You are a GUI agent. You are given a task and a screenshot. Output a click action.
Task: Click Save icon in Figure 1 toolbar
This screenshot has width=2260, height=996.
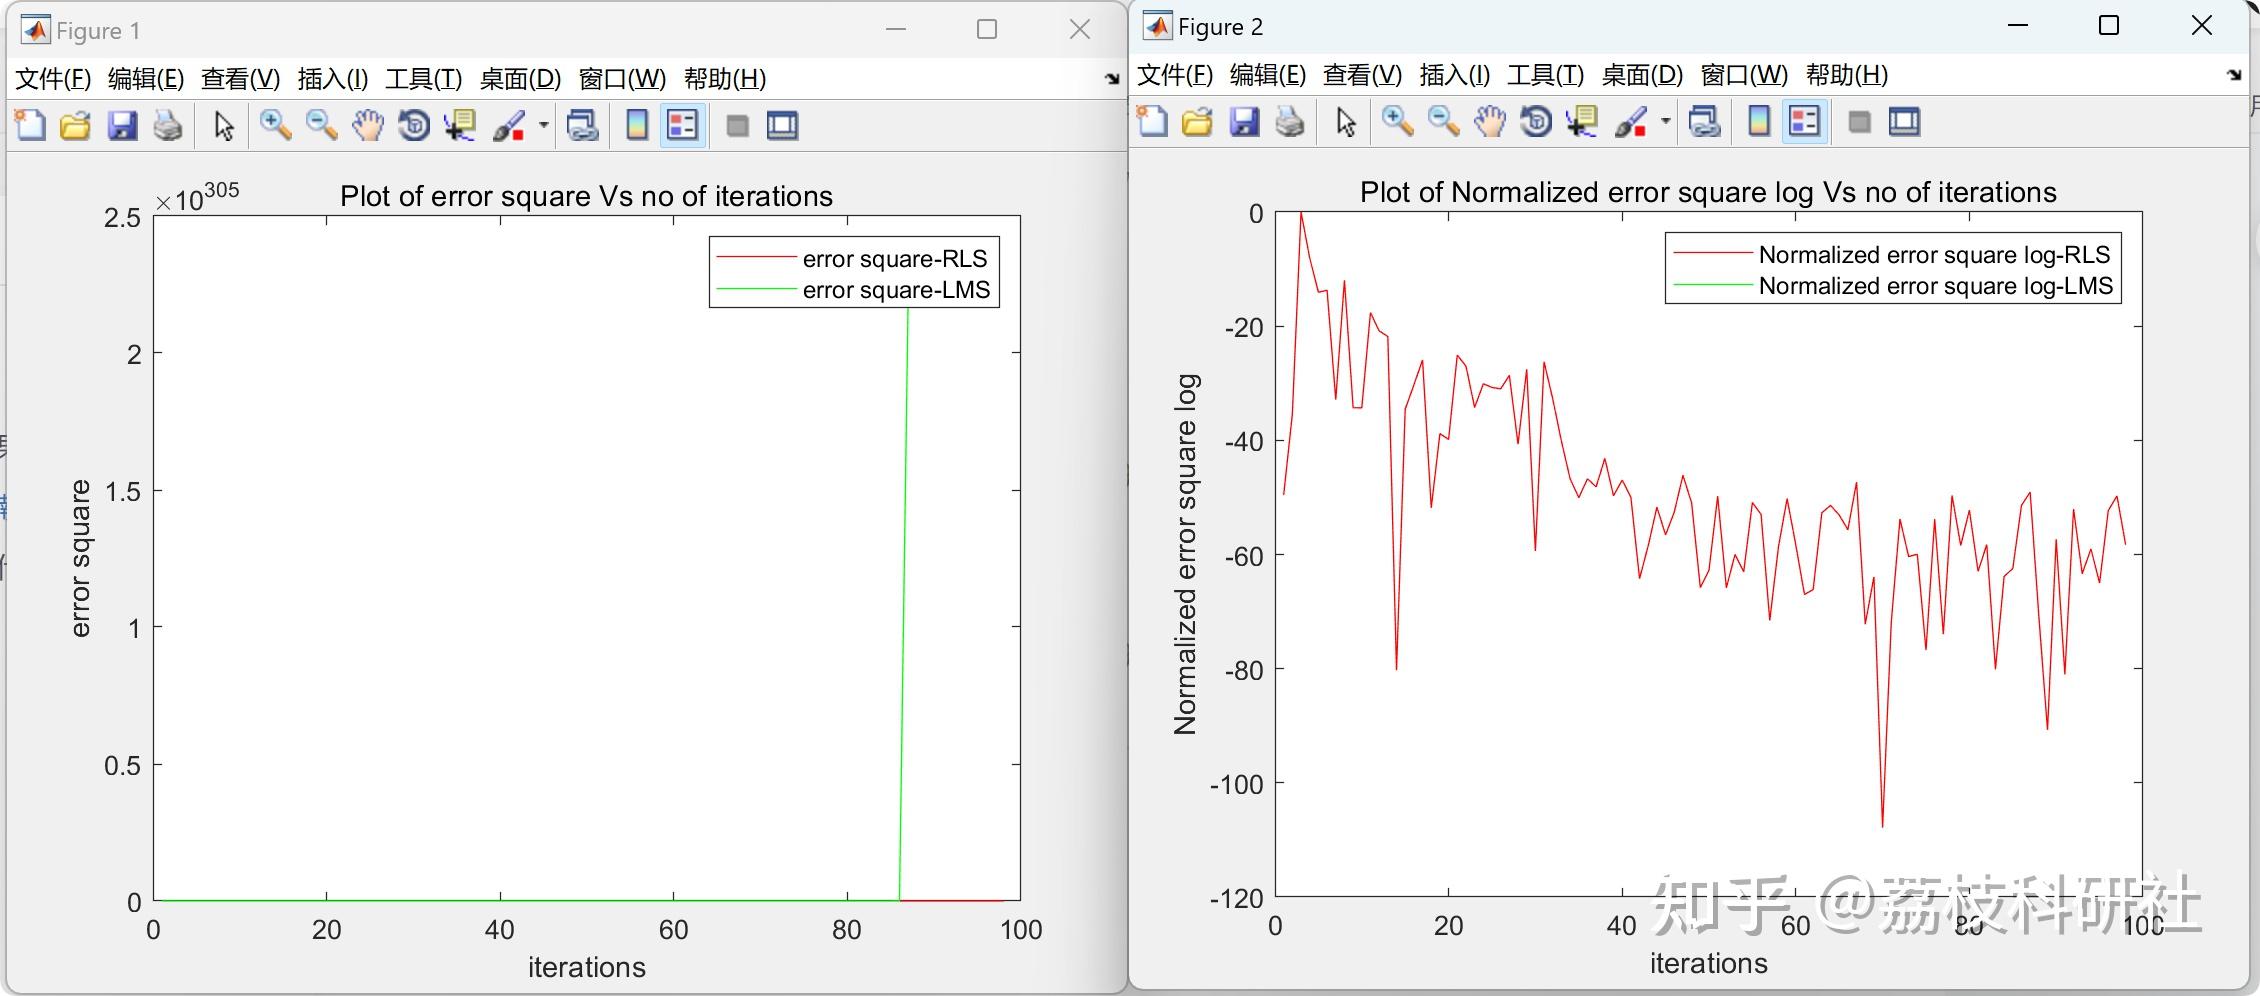[122, 126]
